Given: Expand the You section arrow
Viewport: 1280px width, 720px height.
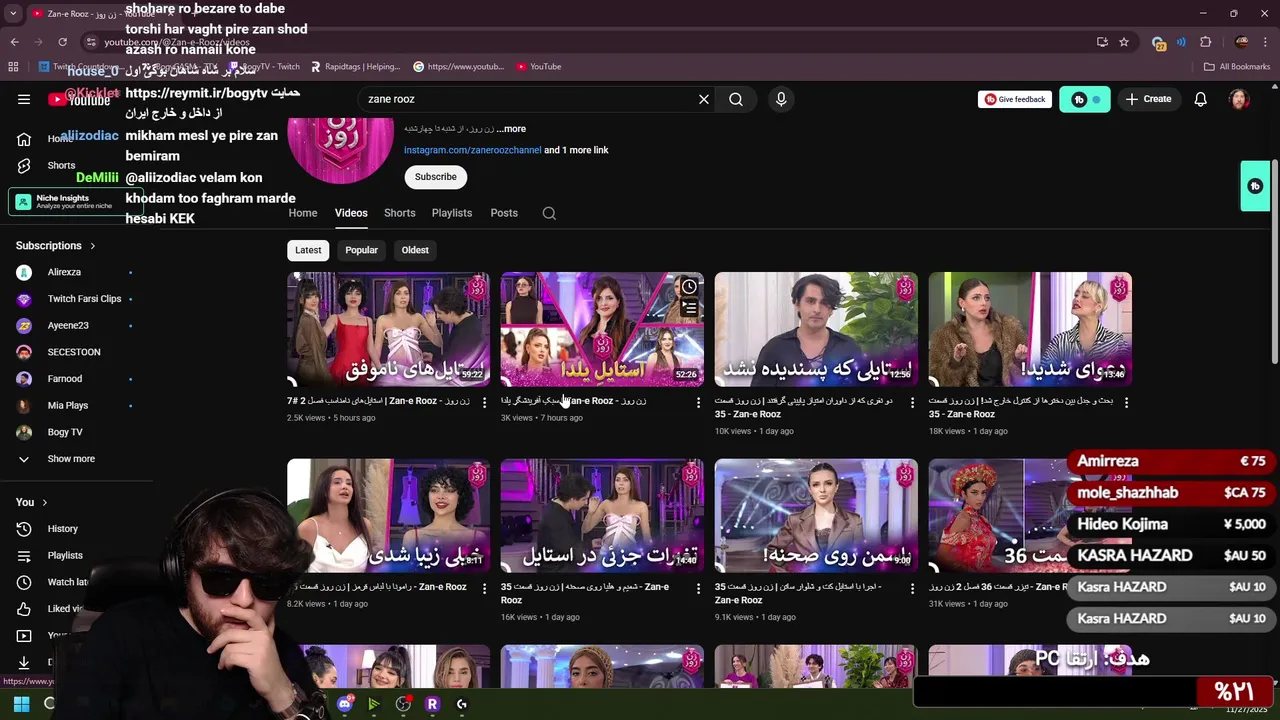Looking at the screenshot, I should [44, 502].
